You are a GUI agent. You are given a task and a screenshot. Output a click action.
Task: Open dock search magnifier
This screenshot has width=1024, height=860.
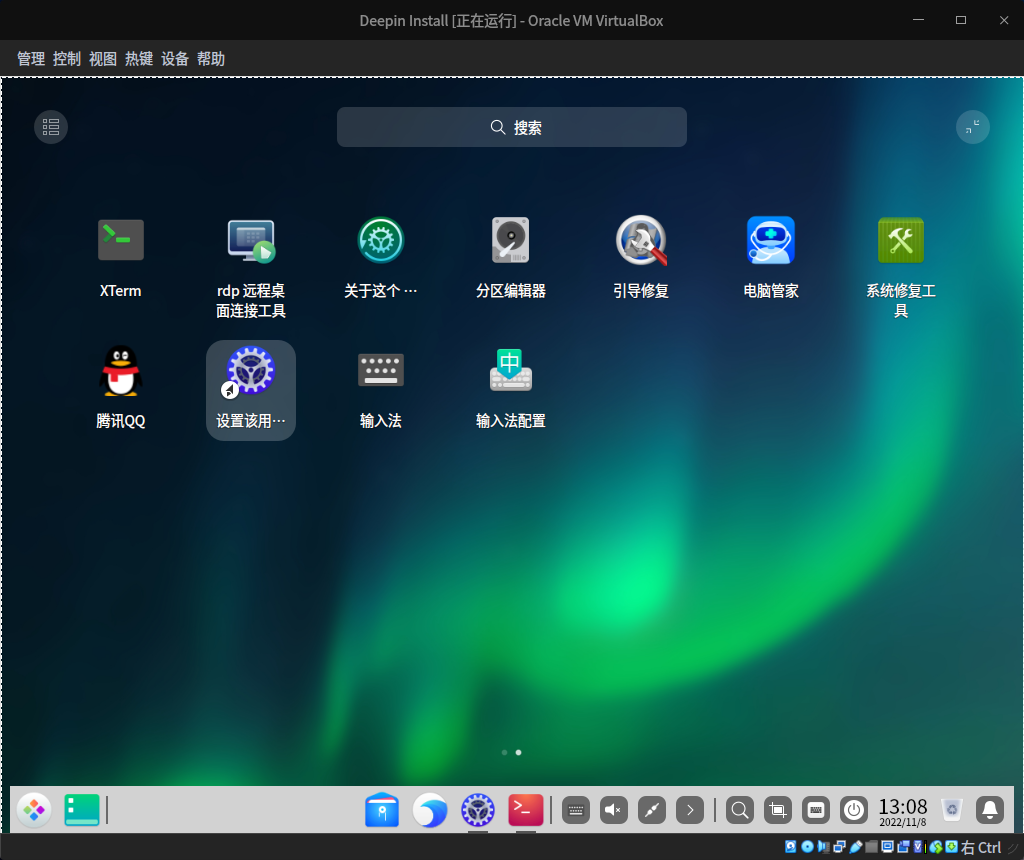tap(740, 810)
